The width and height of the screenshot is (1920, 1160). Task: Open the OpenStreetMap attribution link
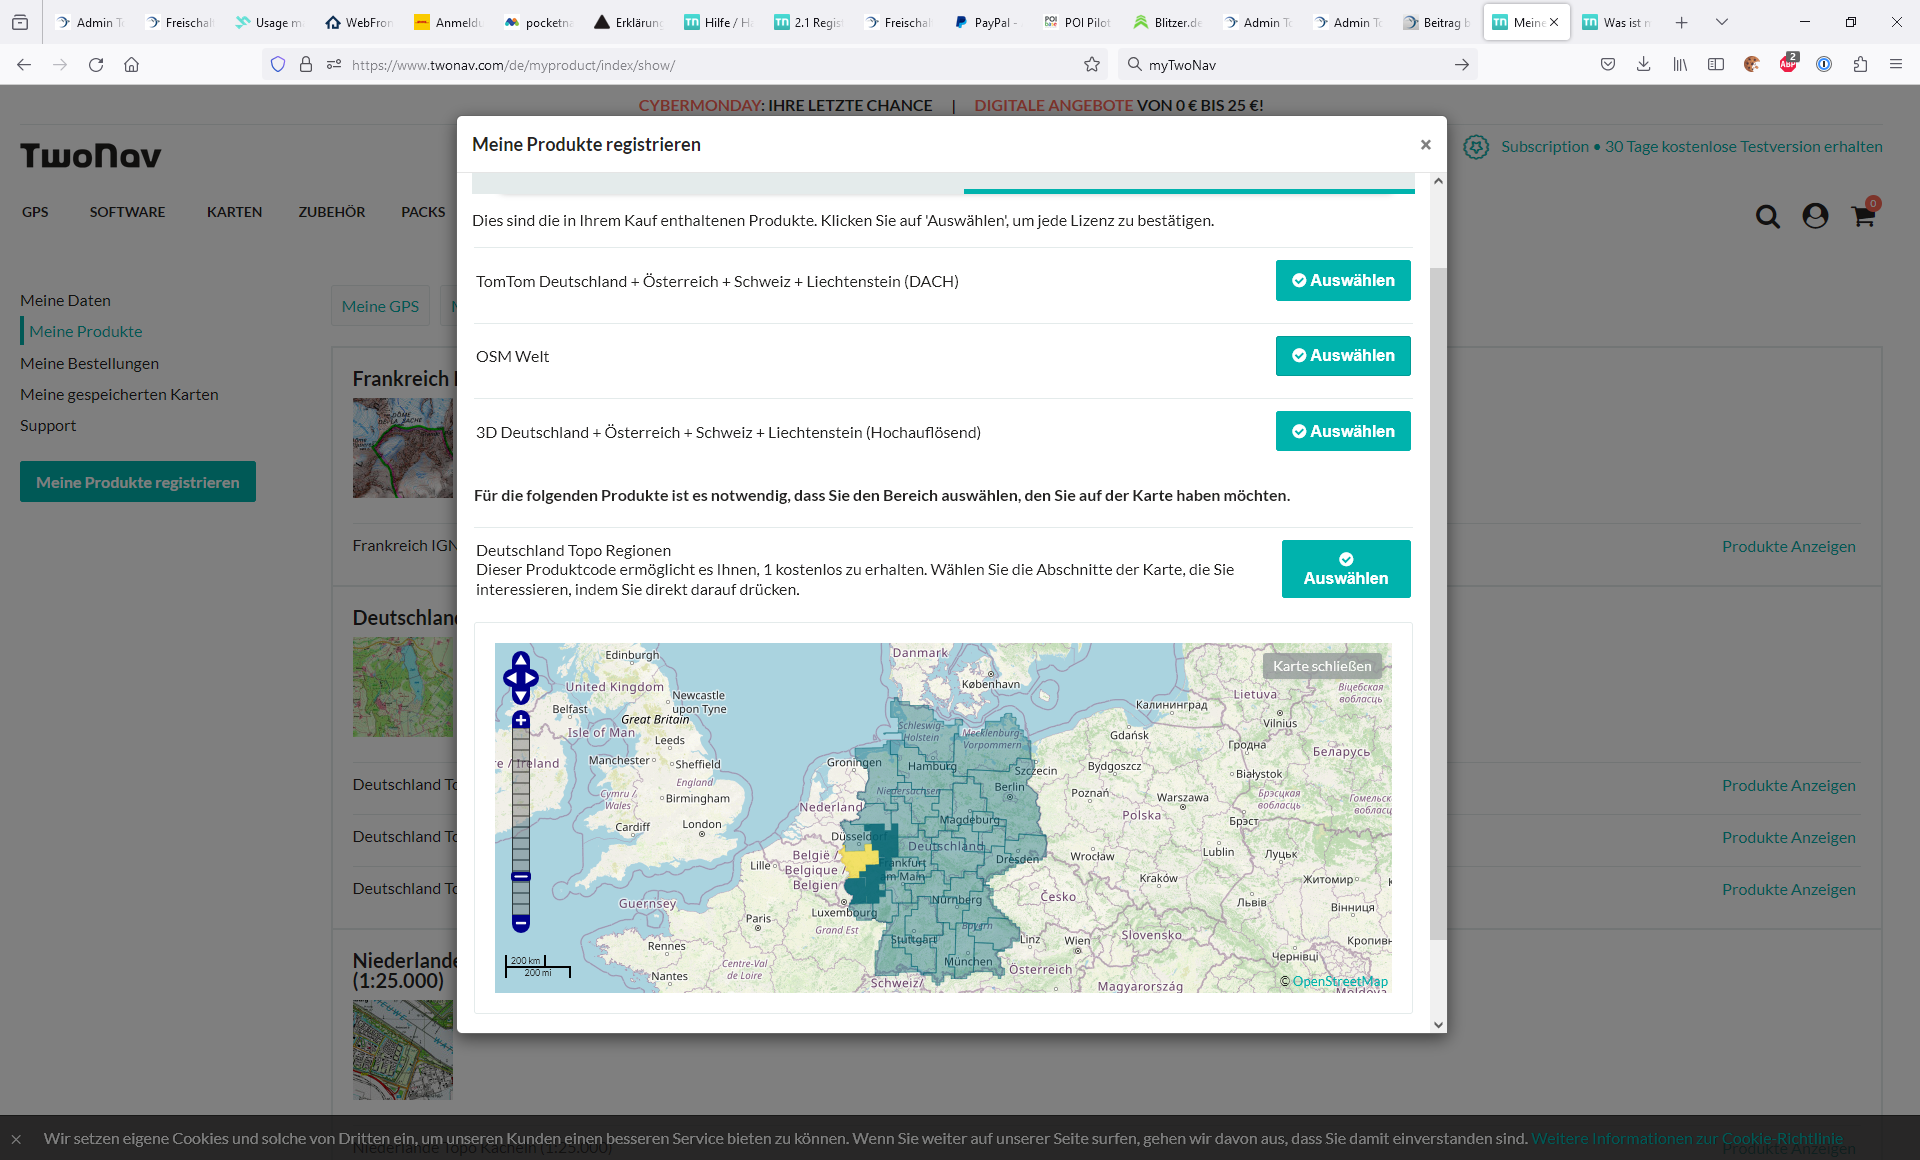pyautogui.click(x=1339, y=981)
